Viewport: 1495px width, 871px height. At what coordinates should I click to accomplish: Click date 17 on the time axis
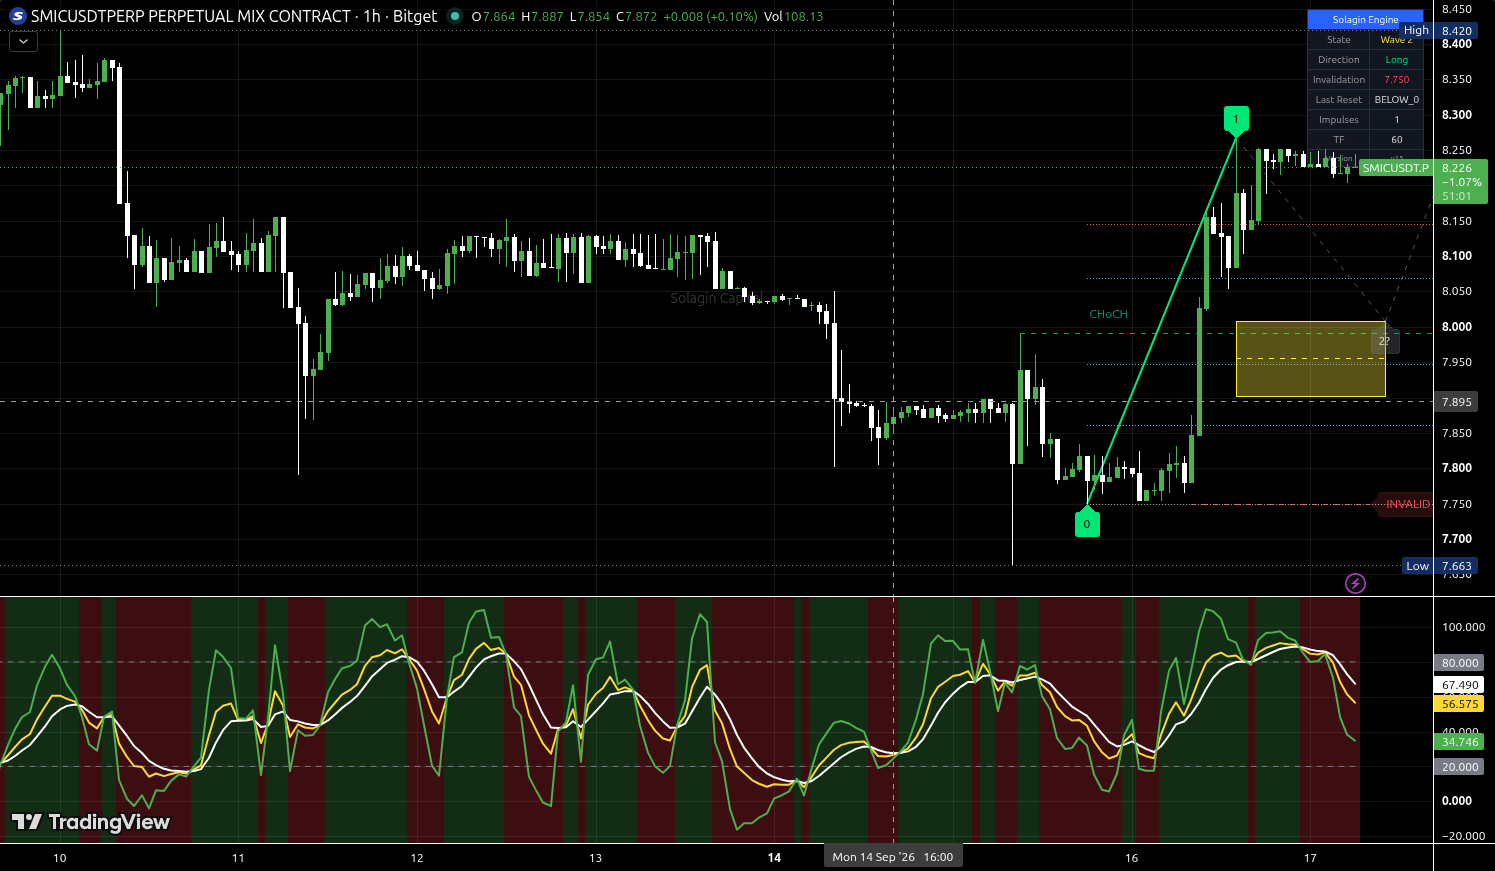(1310, 858)
